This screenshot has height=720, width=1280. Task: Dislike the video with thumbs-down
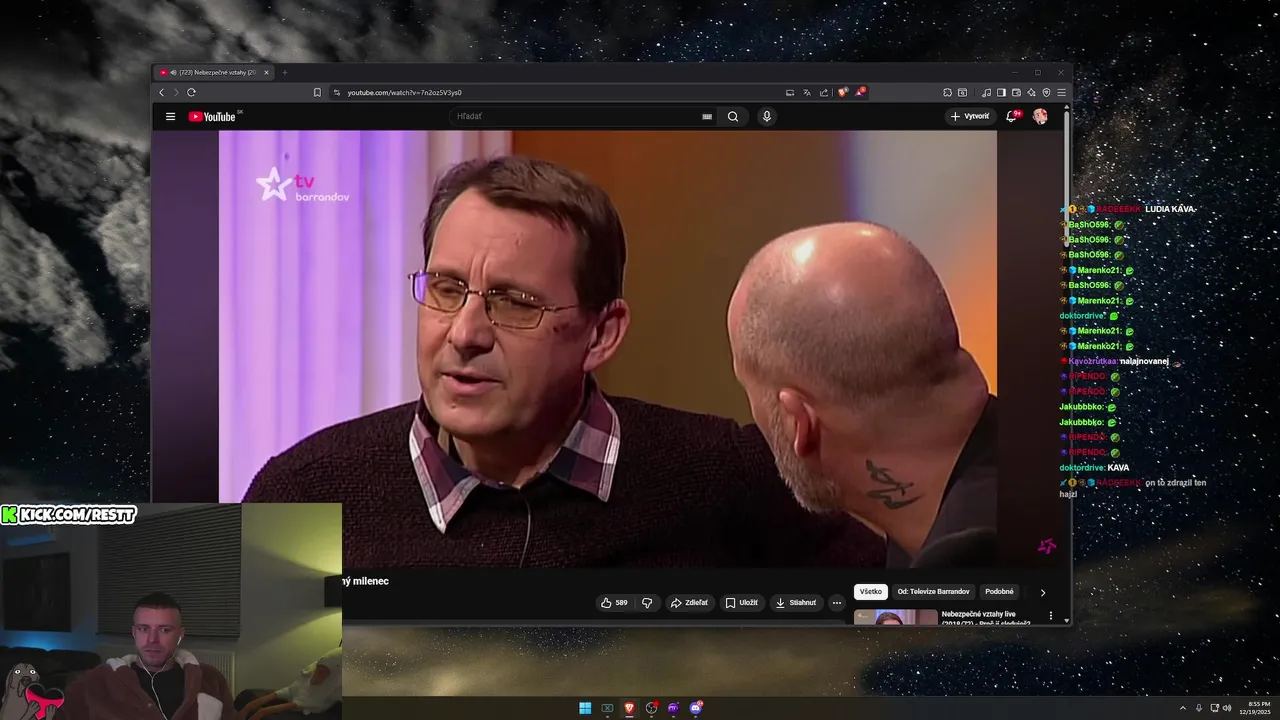[647, 603]
